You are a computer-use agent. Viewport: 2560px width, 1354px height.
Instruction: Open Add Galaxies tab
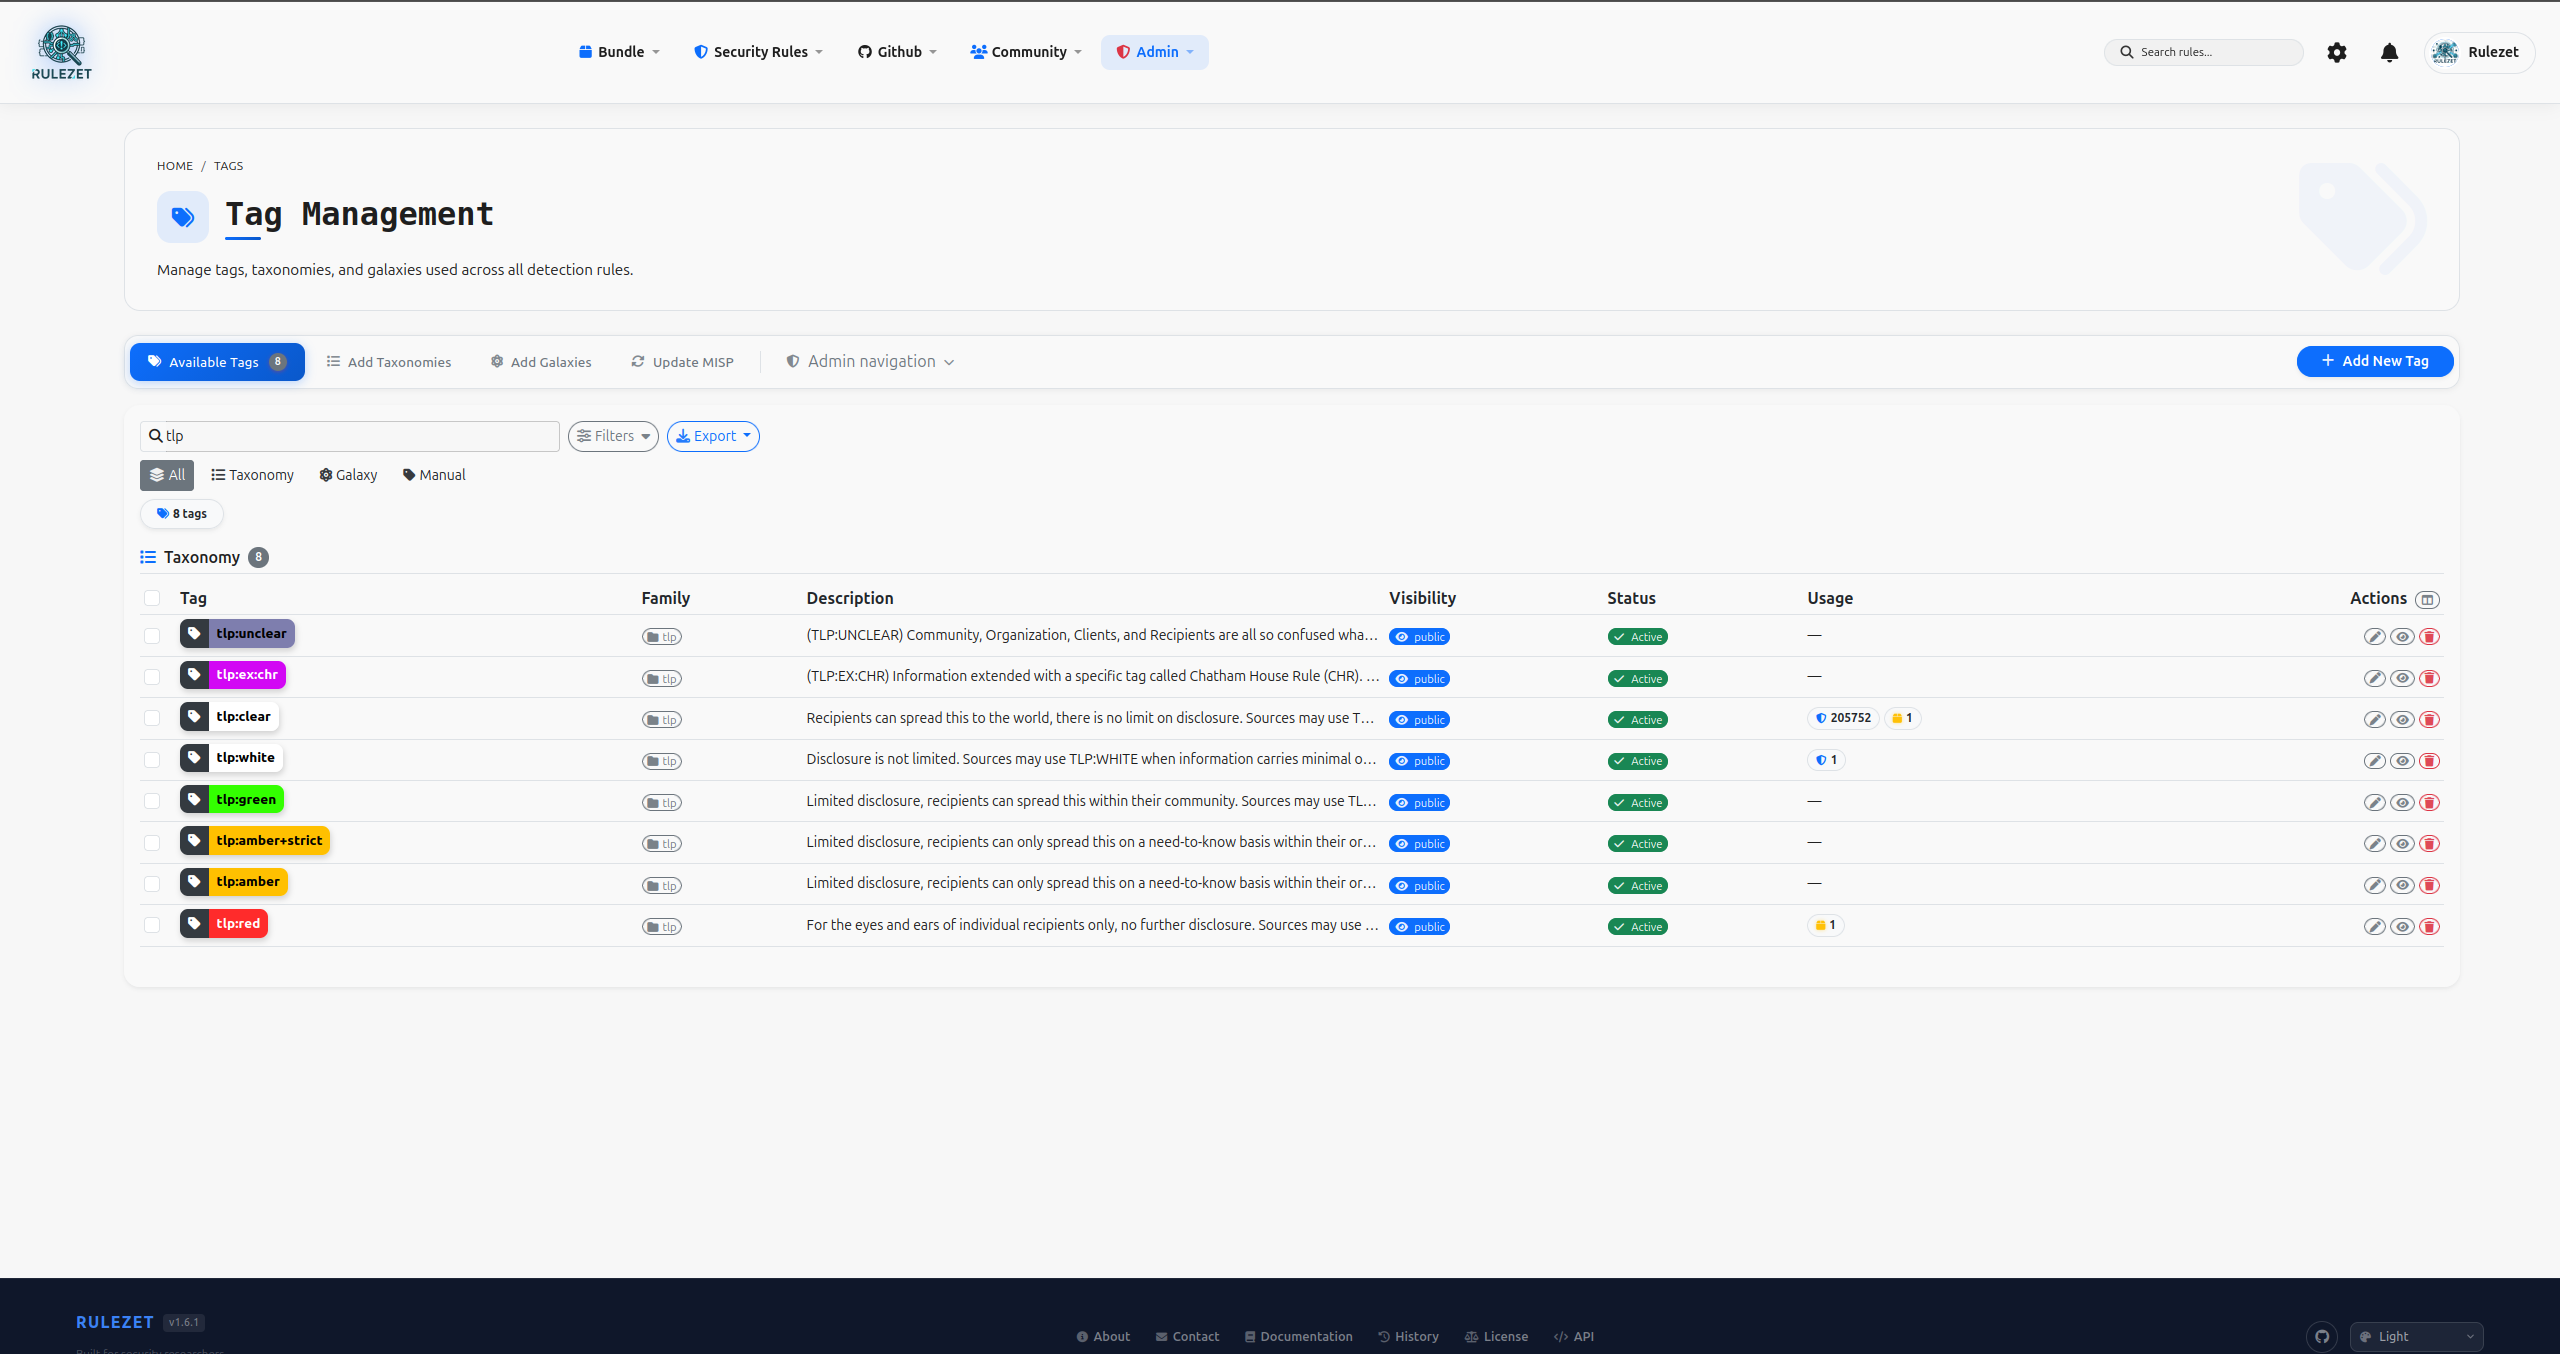click(x=541, y=362)
